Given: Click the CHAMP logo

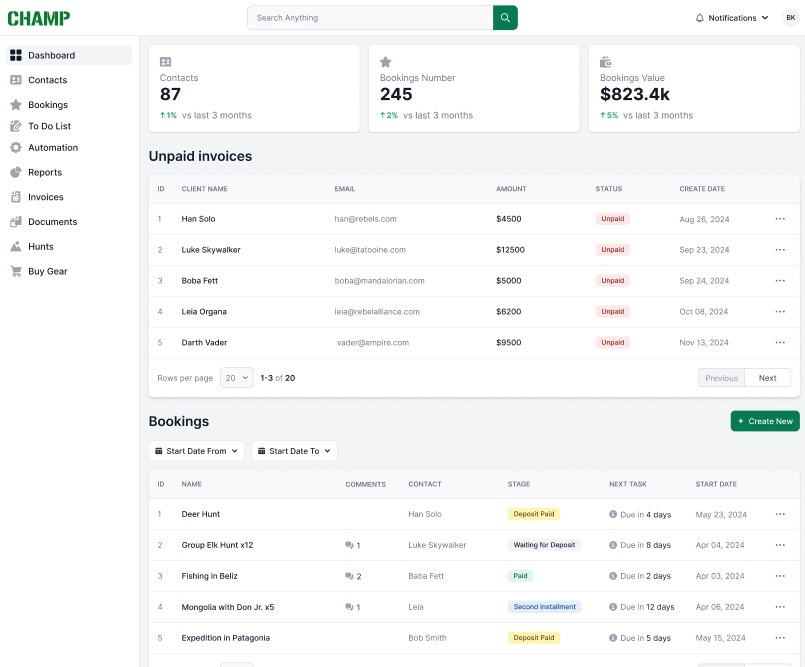Looking at the screenshot, I should (x=39, y=18).
